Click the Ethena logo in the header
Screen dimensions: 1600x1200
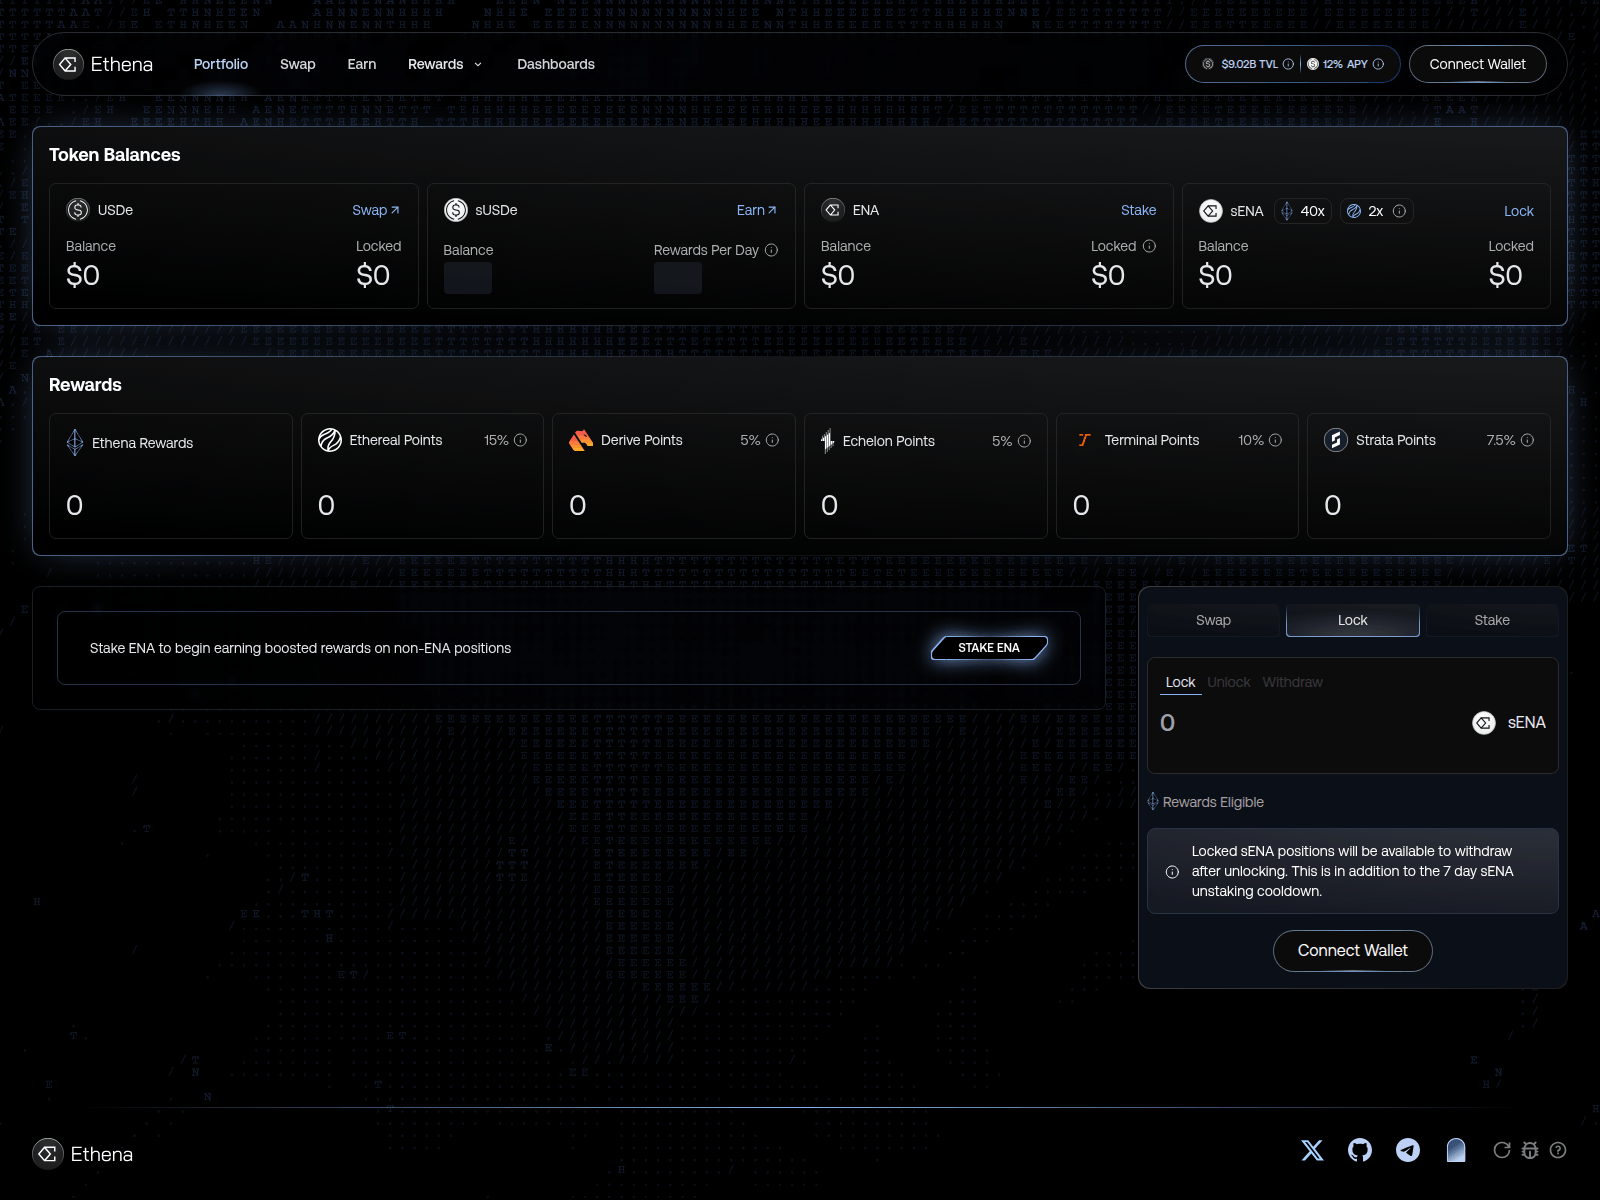pos(104,64)
